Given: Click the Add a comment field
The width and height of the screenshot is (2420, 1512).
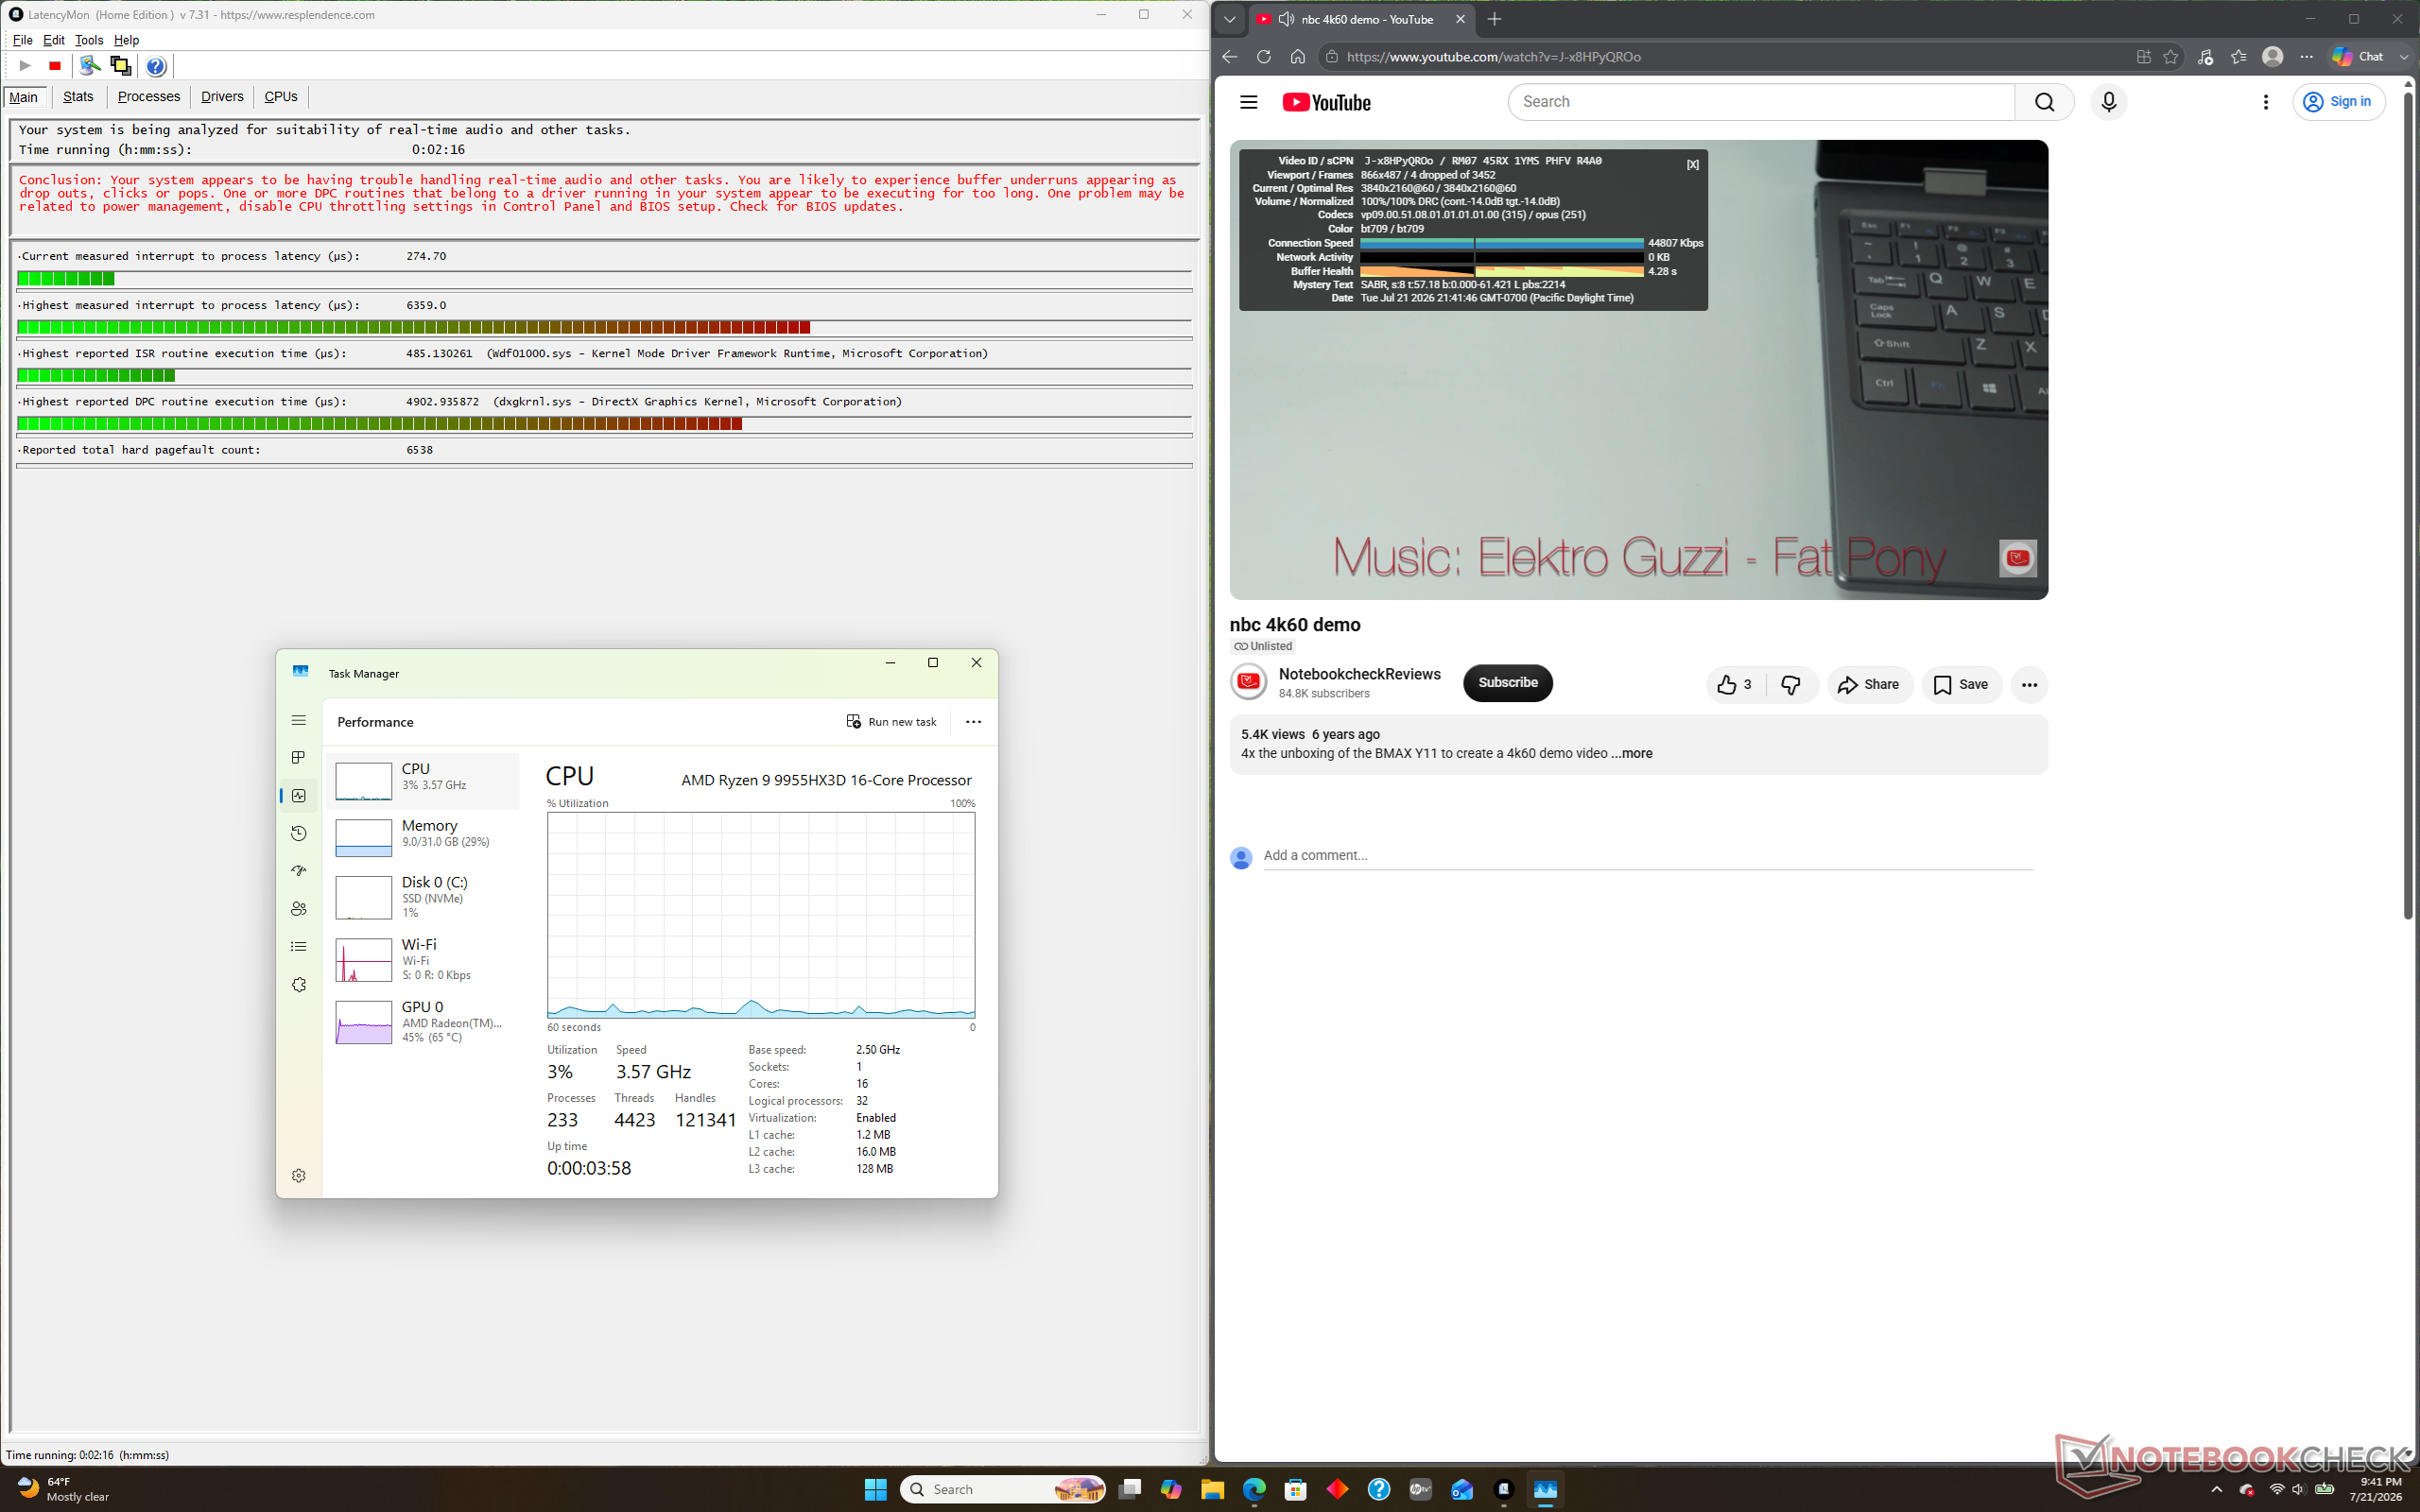Looking at the screenshot, I should 1648,856.
